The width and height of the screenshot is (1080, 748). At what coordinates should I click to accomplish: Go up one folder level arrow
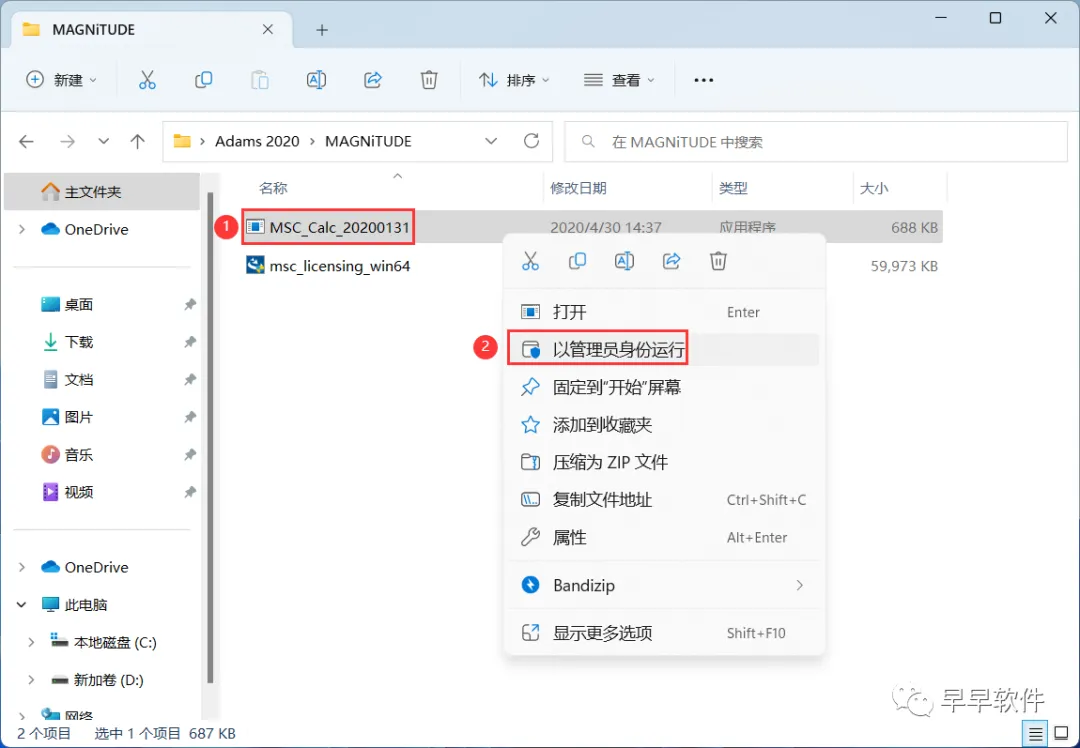tap(138, 142)
